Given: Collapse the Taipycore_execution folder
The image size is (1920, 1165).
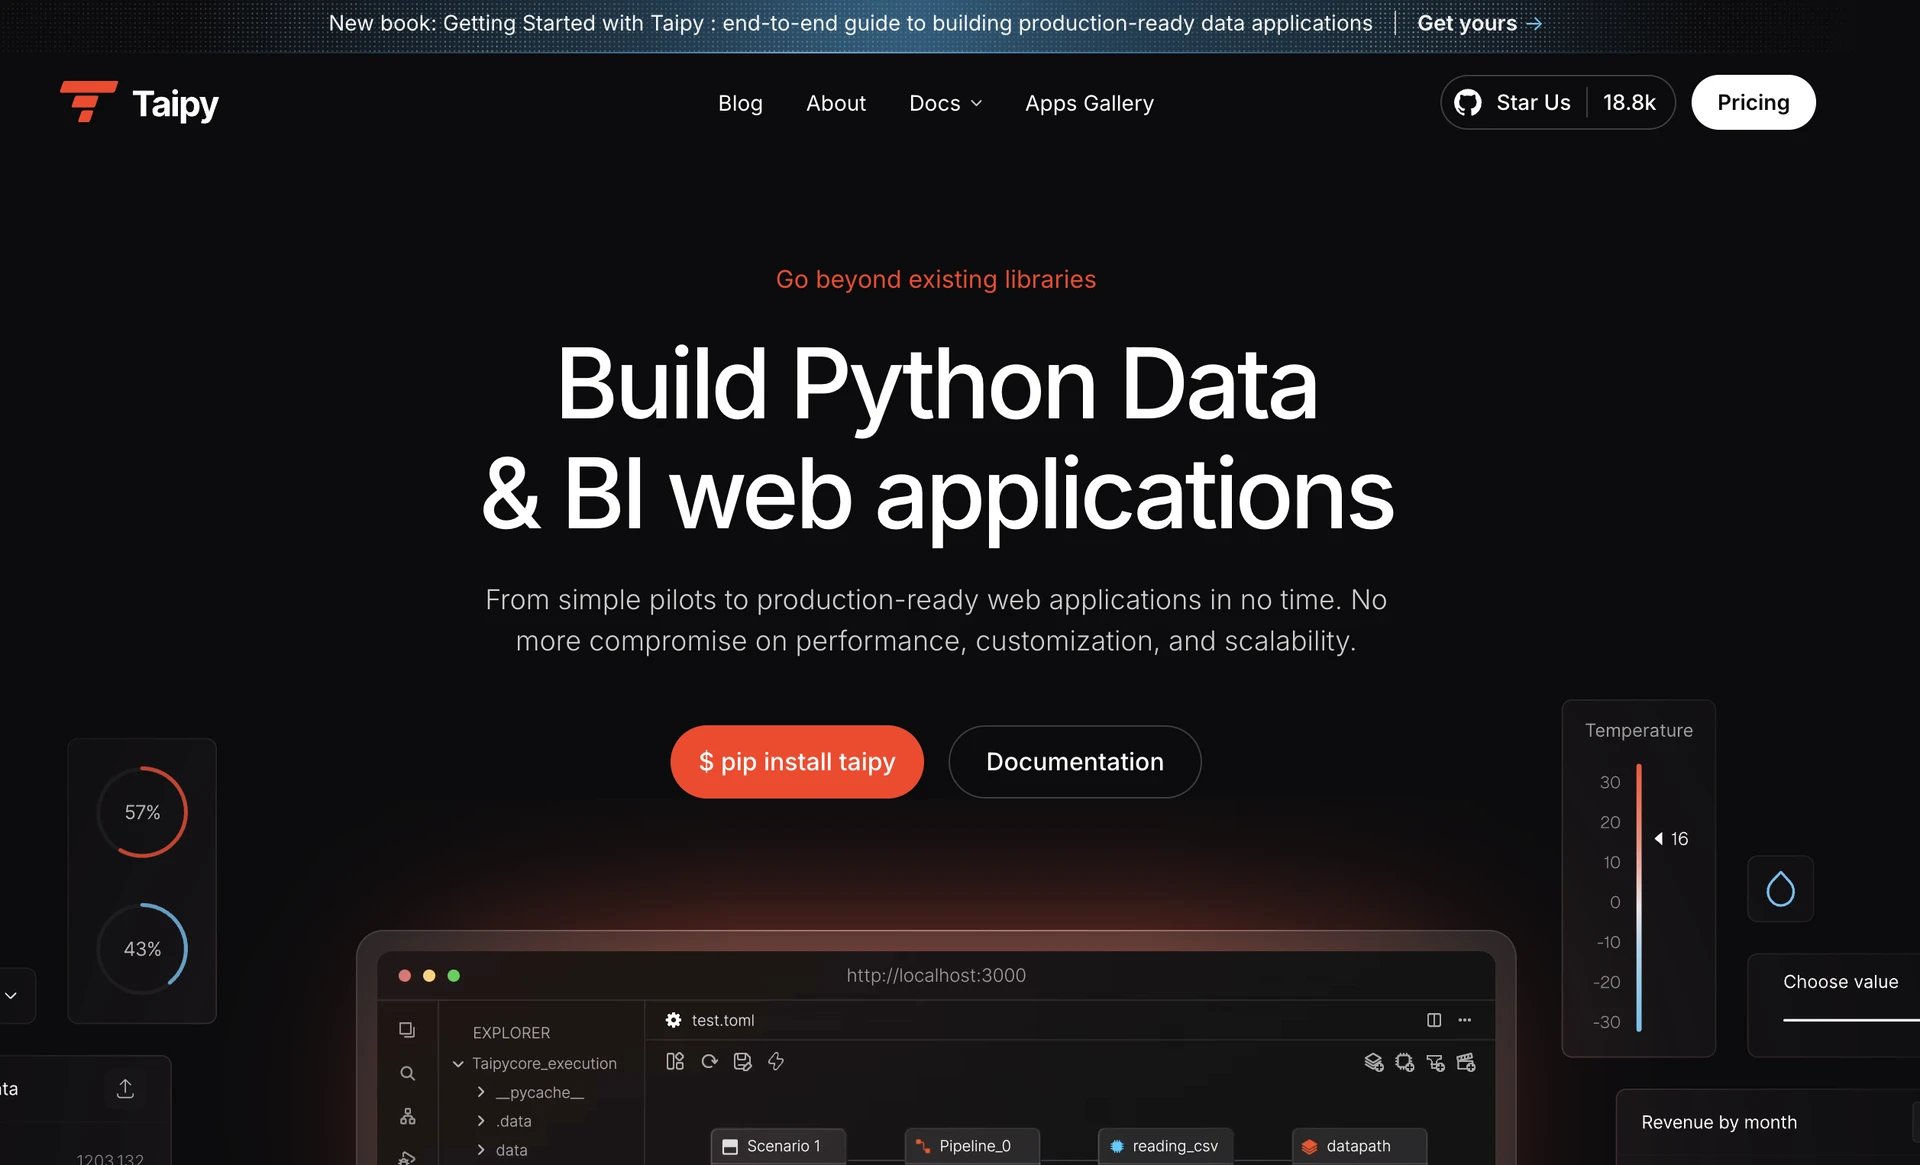Looking at the screenshot, I should pos(458,1063).
